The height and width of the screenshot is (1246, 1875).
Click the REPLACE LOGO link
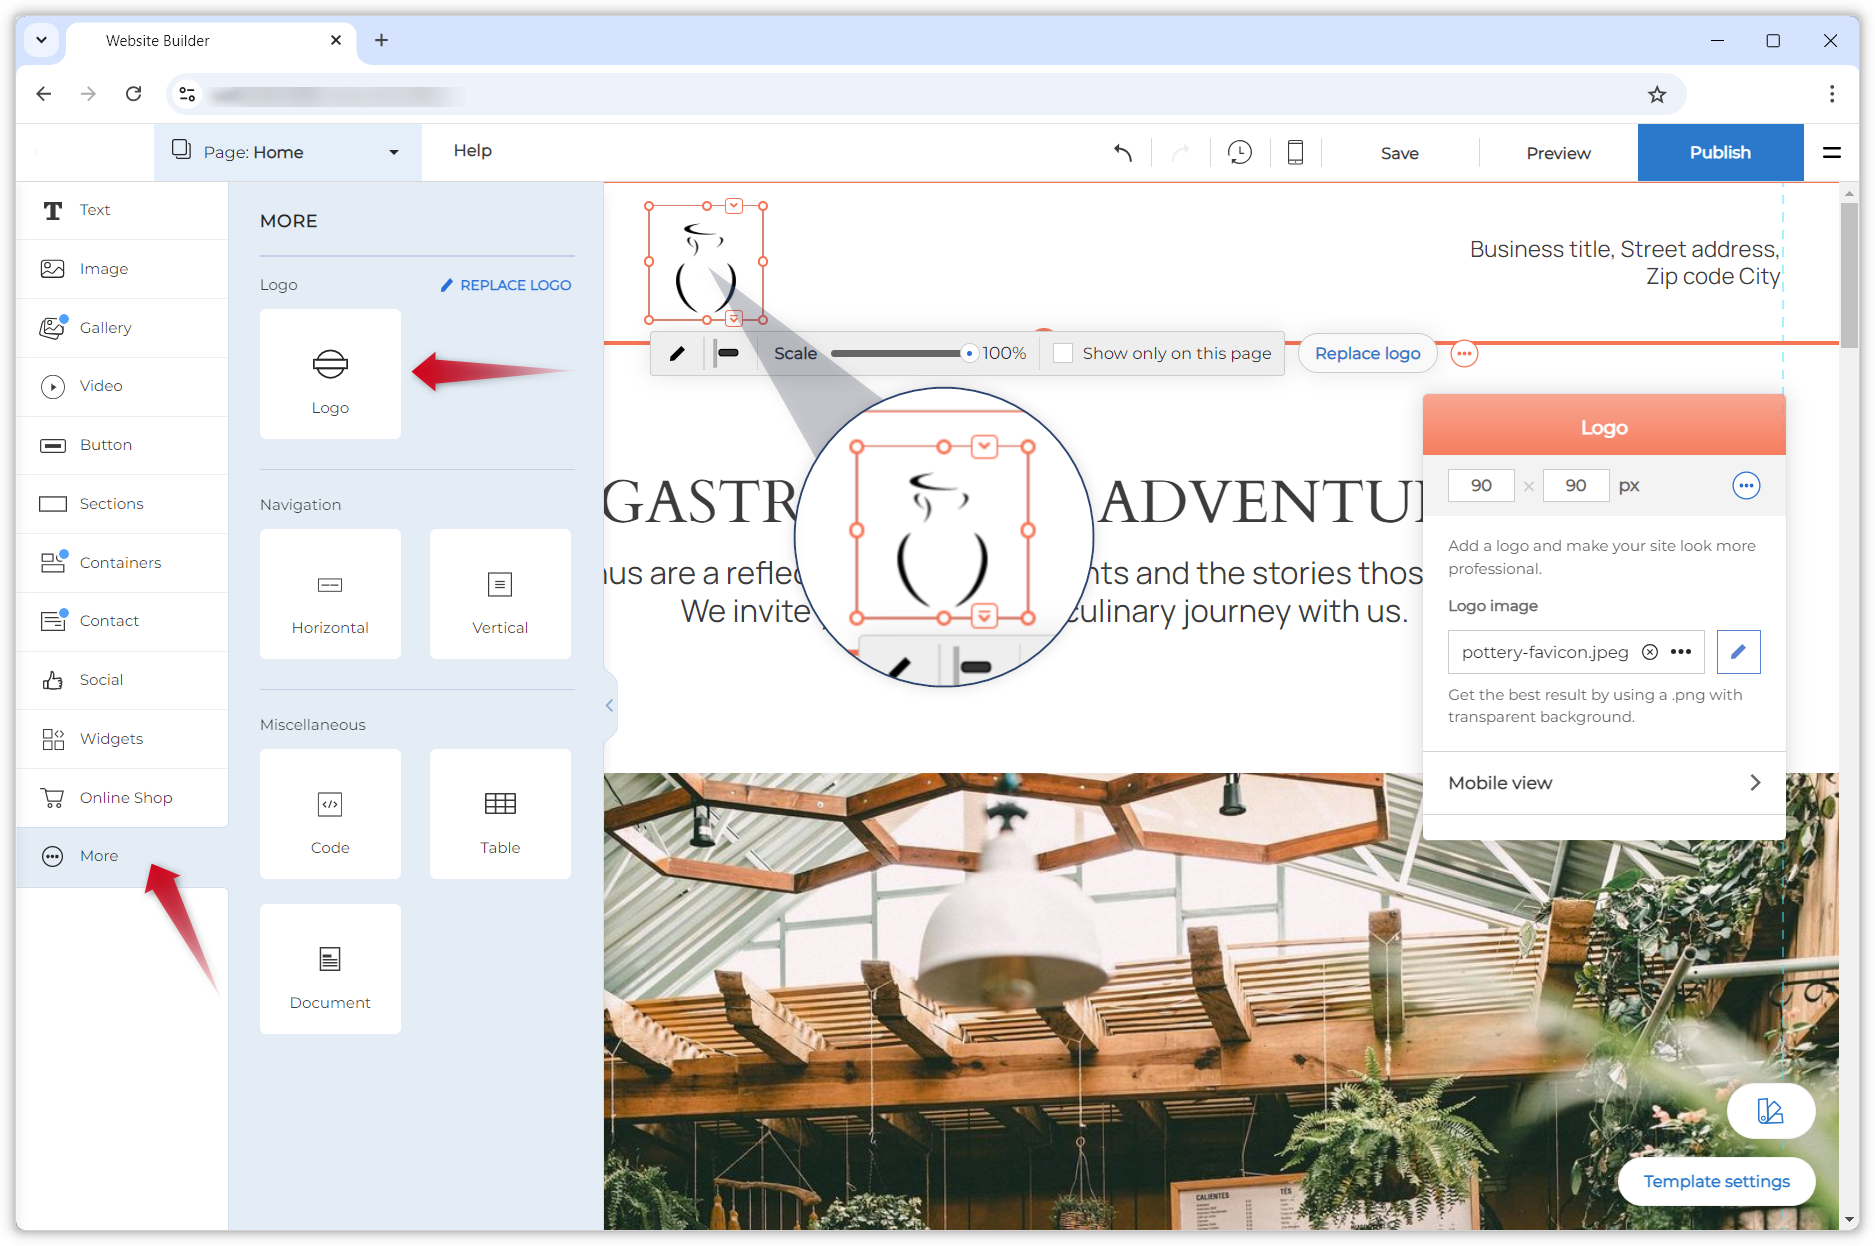click(x=505, y=285)
